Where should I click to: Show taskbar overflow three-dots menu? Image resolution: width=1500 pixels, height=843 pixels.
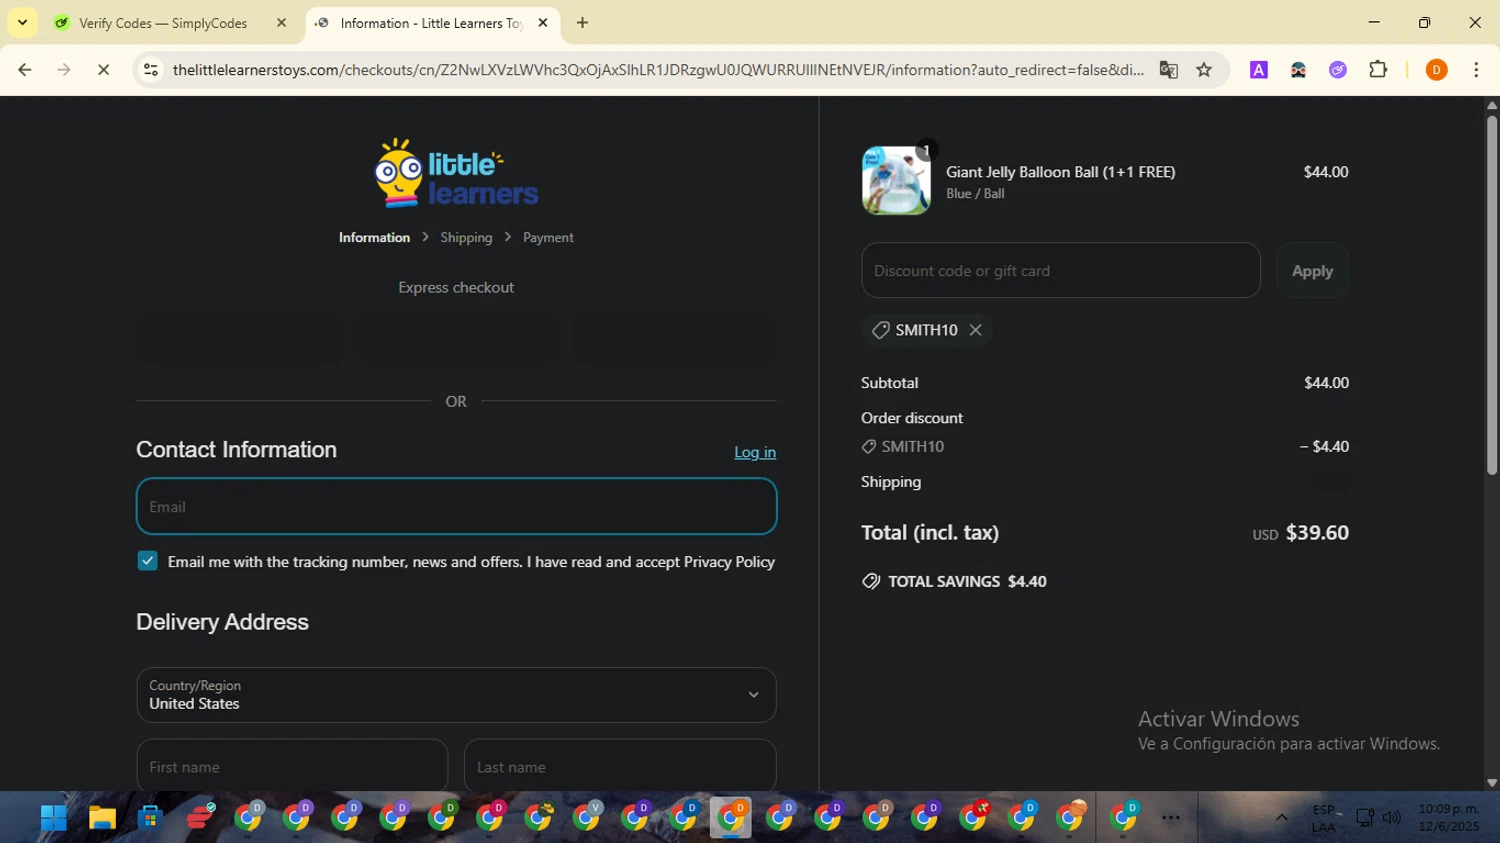click(x=1171, y=818)
